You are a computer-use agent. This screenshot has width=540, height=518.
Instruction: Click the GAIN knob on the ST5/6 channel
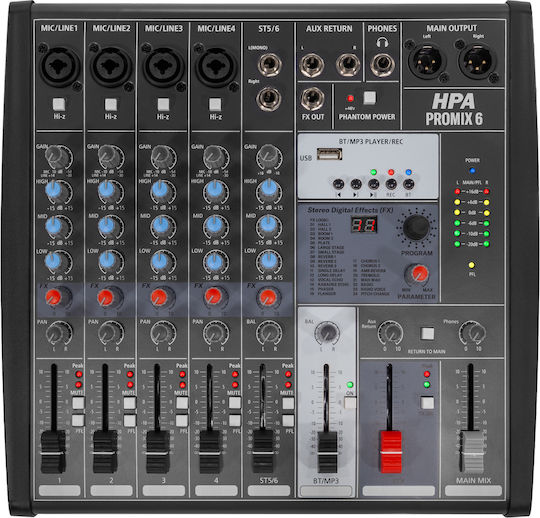(x=269, y=157)
